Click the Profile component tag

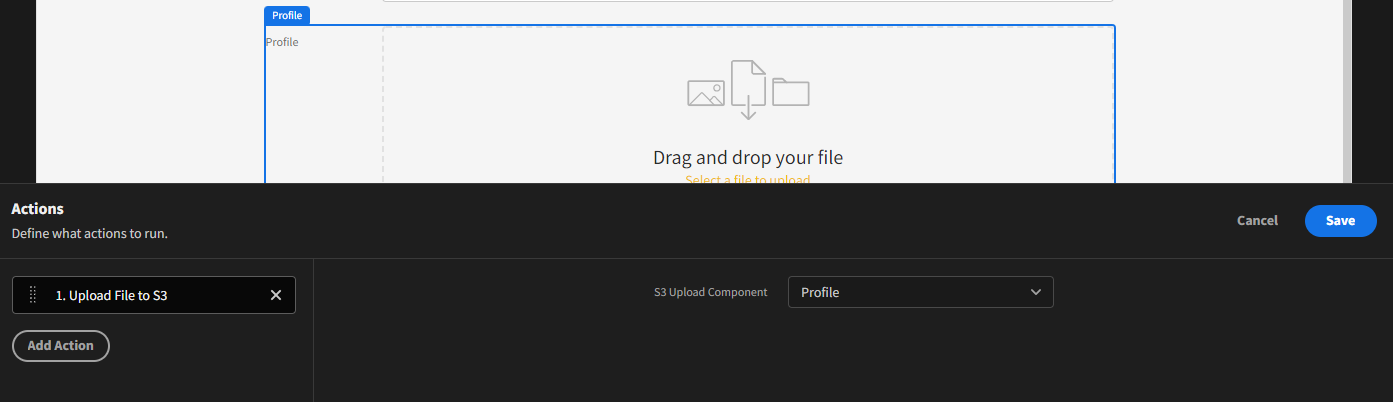[287, 15]
